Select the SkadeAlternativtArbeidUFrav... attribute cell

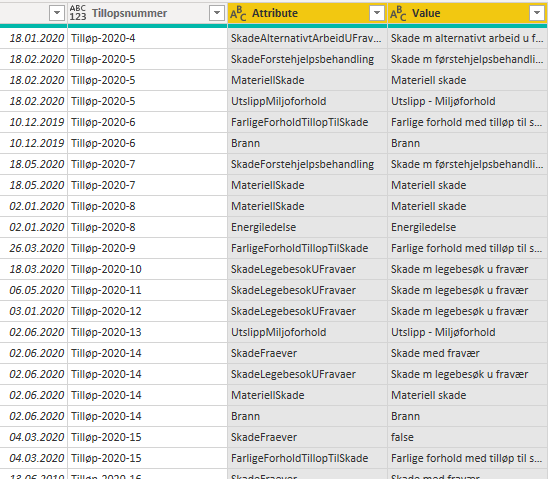pos(307,38)
